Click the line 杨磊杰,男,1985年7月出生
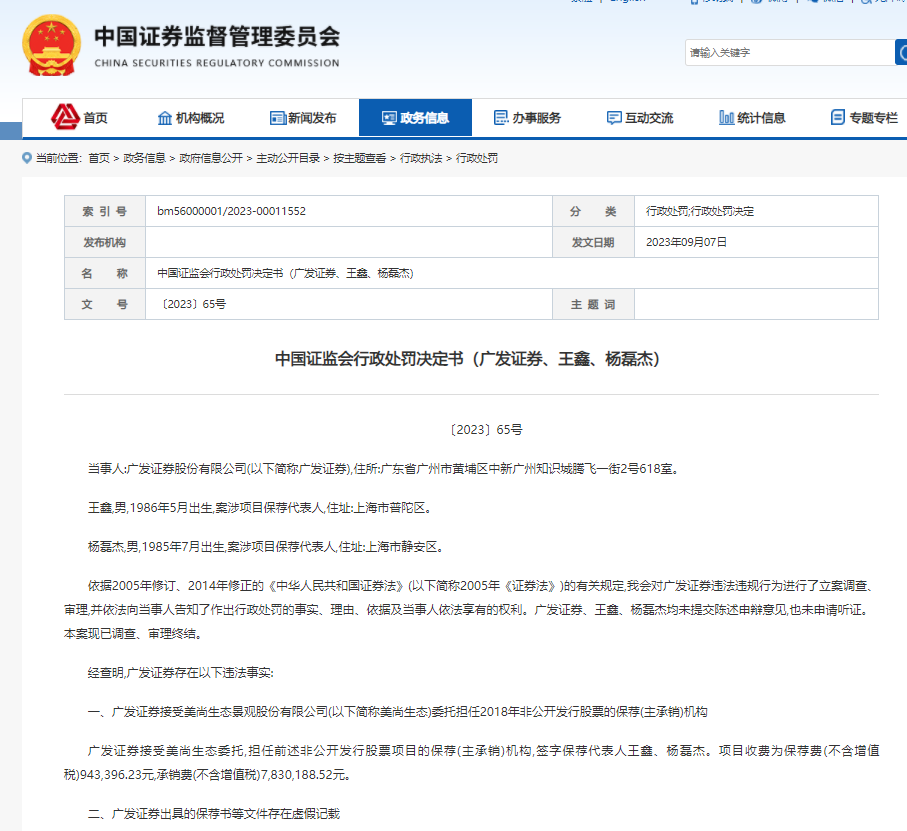 266,546
